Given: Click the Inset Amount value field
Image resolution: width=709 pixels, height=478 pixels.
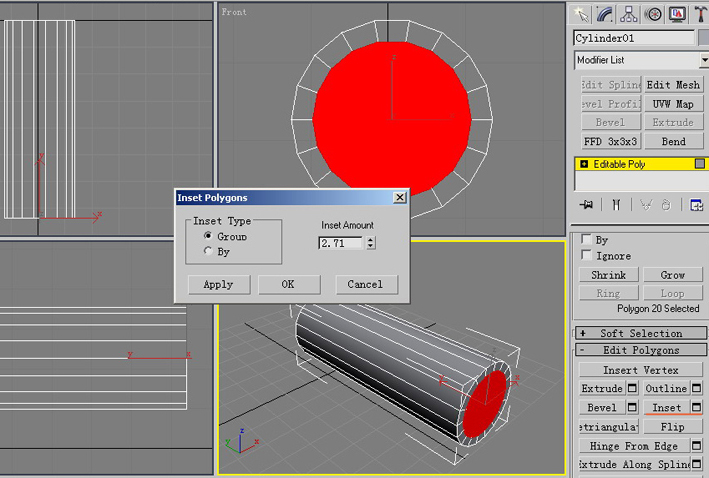Looking at the screenshot, I should coord(341,243).
